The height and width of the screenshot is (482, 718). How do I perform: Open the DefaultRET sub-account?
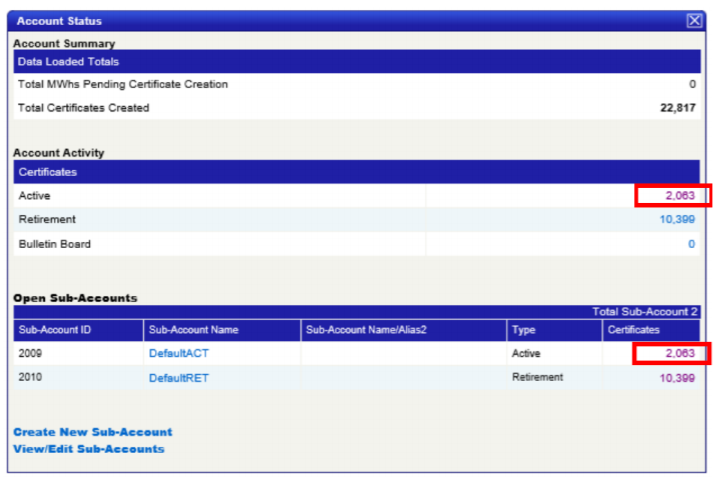click(179, 378)
